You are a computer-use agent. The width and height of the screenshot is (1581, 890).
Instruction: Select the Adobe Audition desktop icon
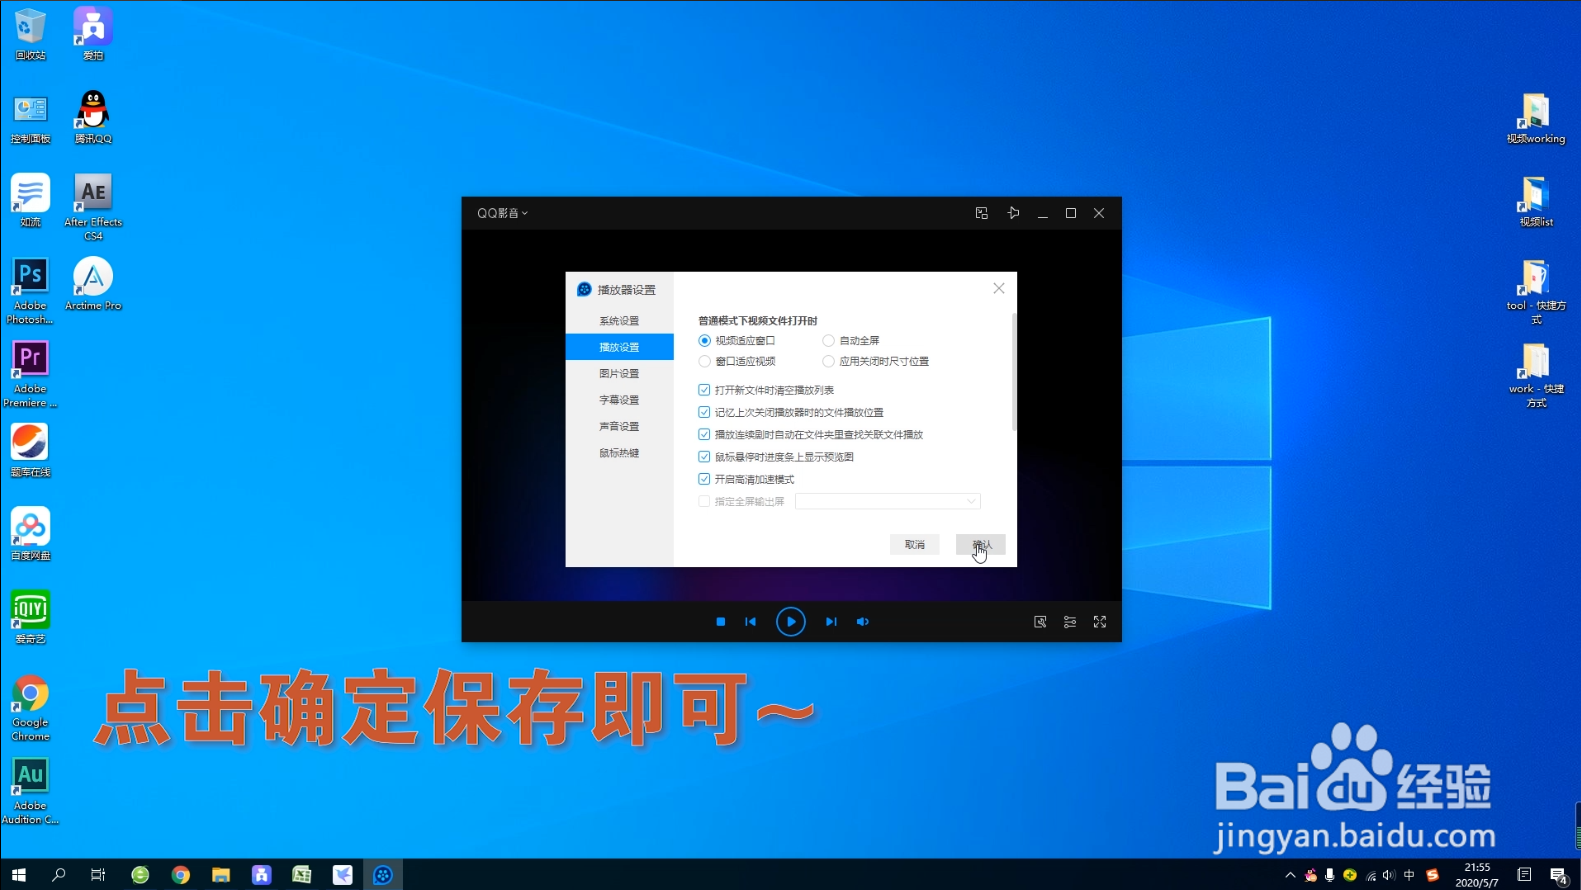[x=30, y=791]
